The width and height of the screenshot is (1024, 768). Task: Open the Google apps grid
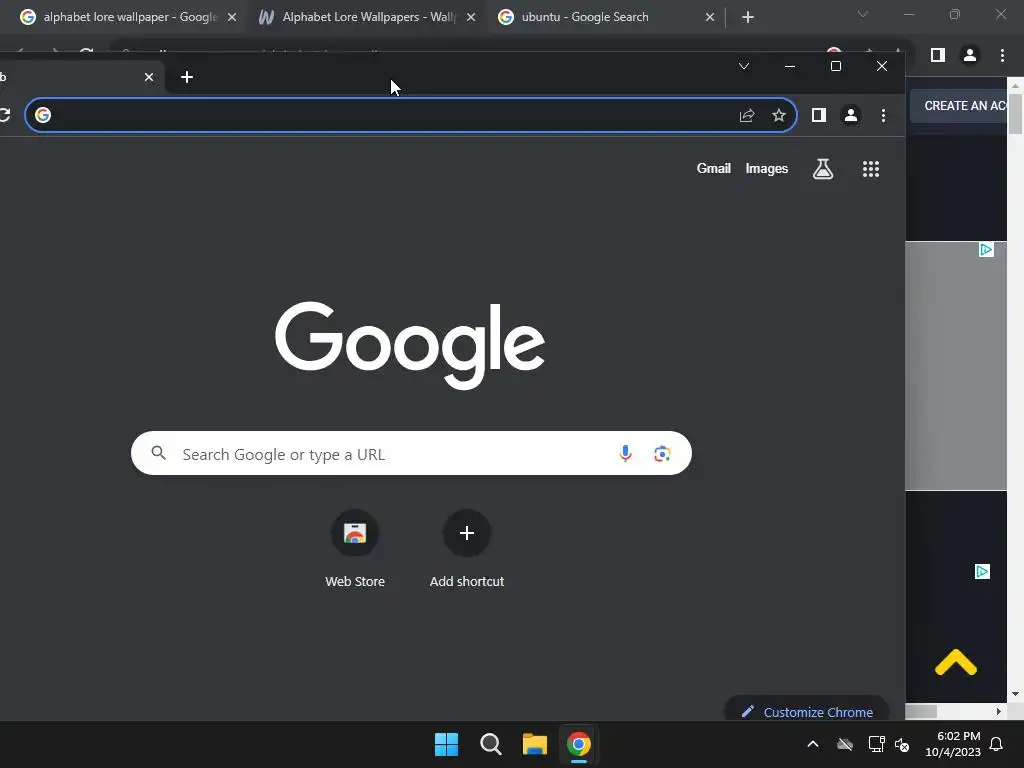(871, 169)
